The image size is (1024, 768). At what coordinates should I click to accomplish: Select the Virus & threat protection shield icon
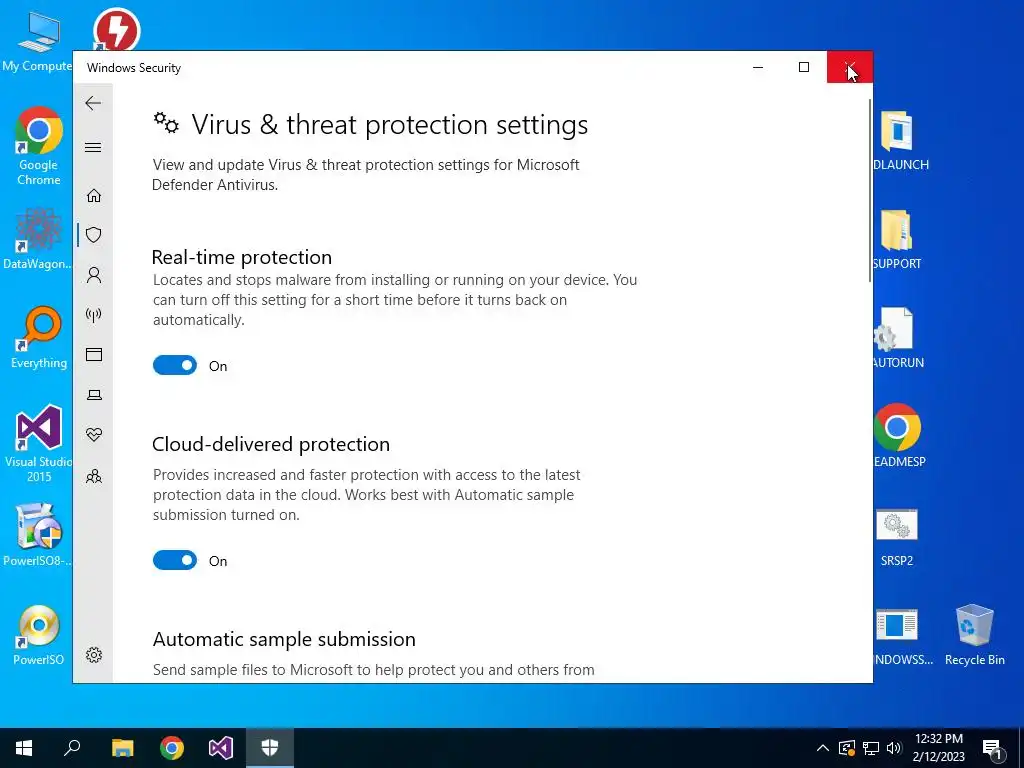[x=94, y=235]
